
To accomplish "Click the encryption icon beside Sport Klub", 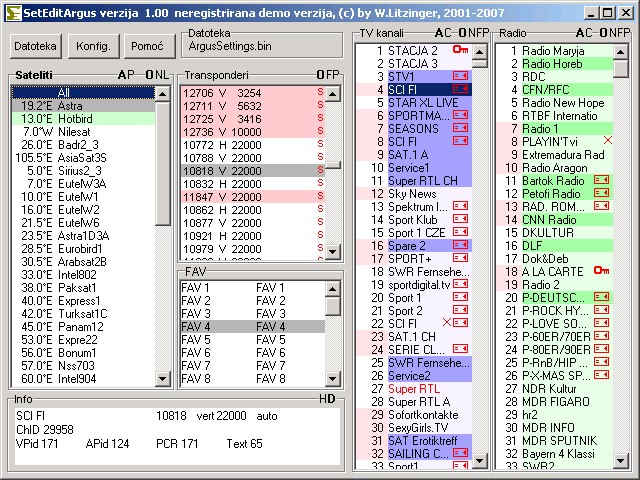I will (461, 219).
